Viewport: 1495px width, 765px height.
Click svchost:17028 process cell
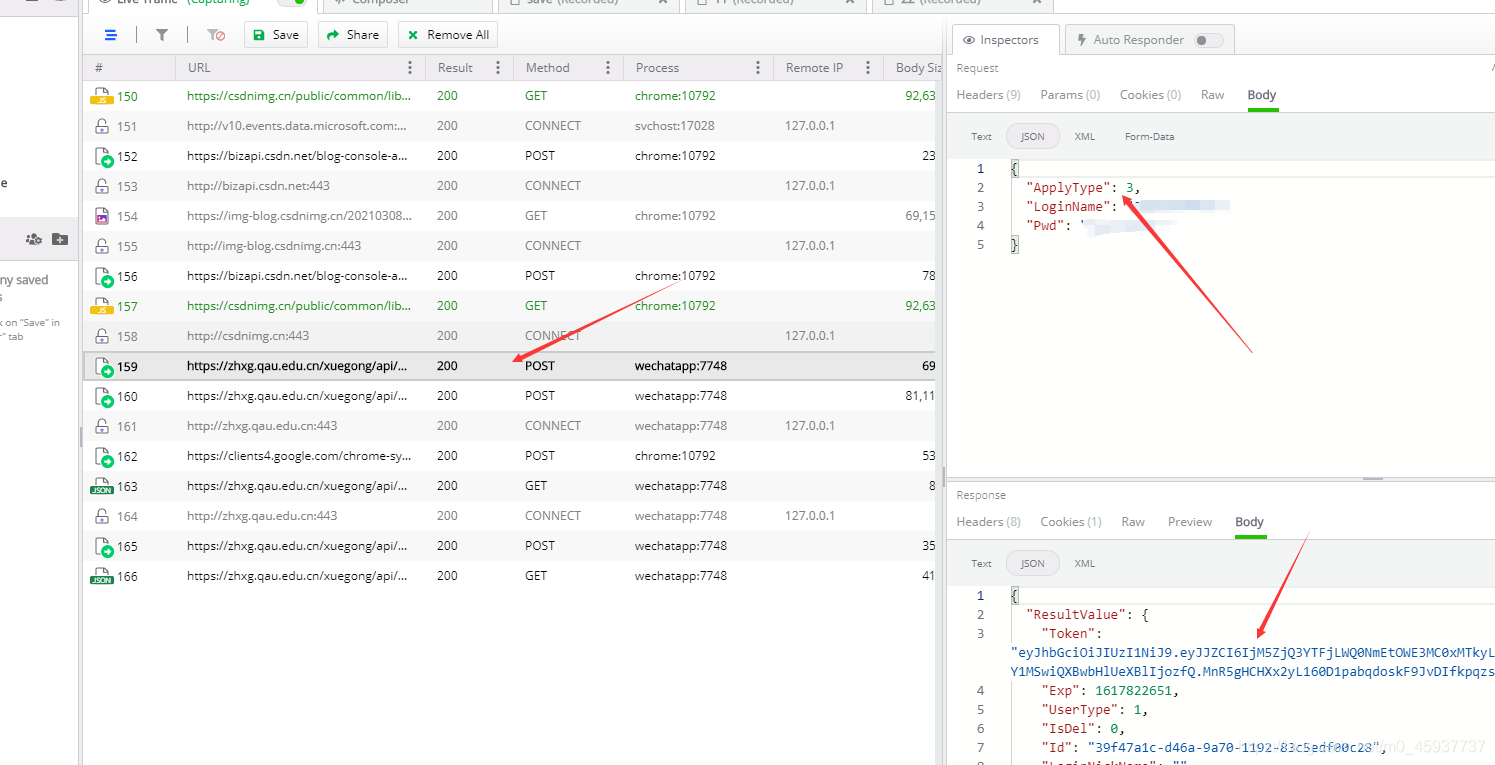pos(674,126)
